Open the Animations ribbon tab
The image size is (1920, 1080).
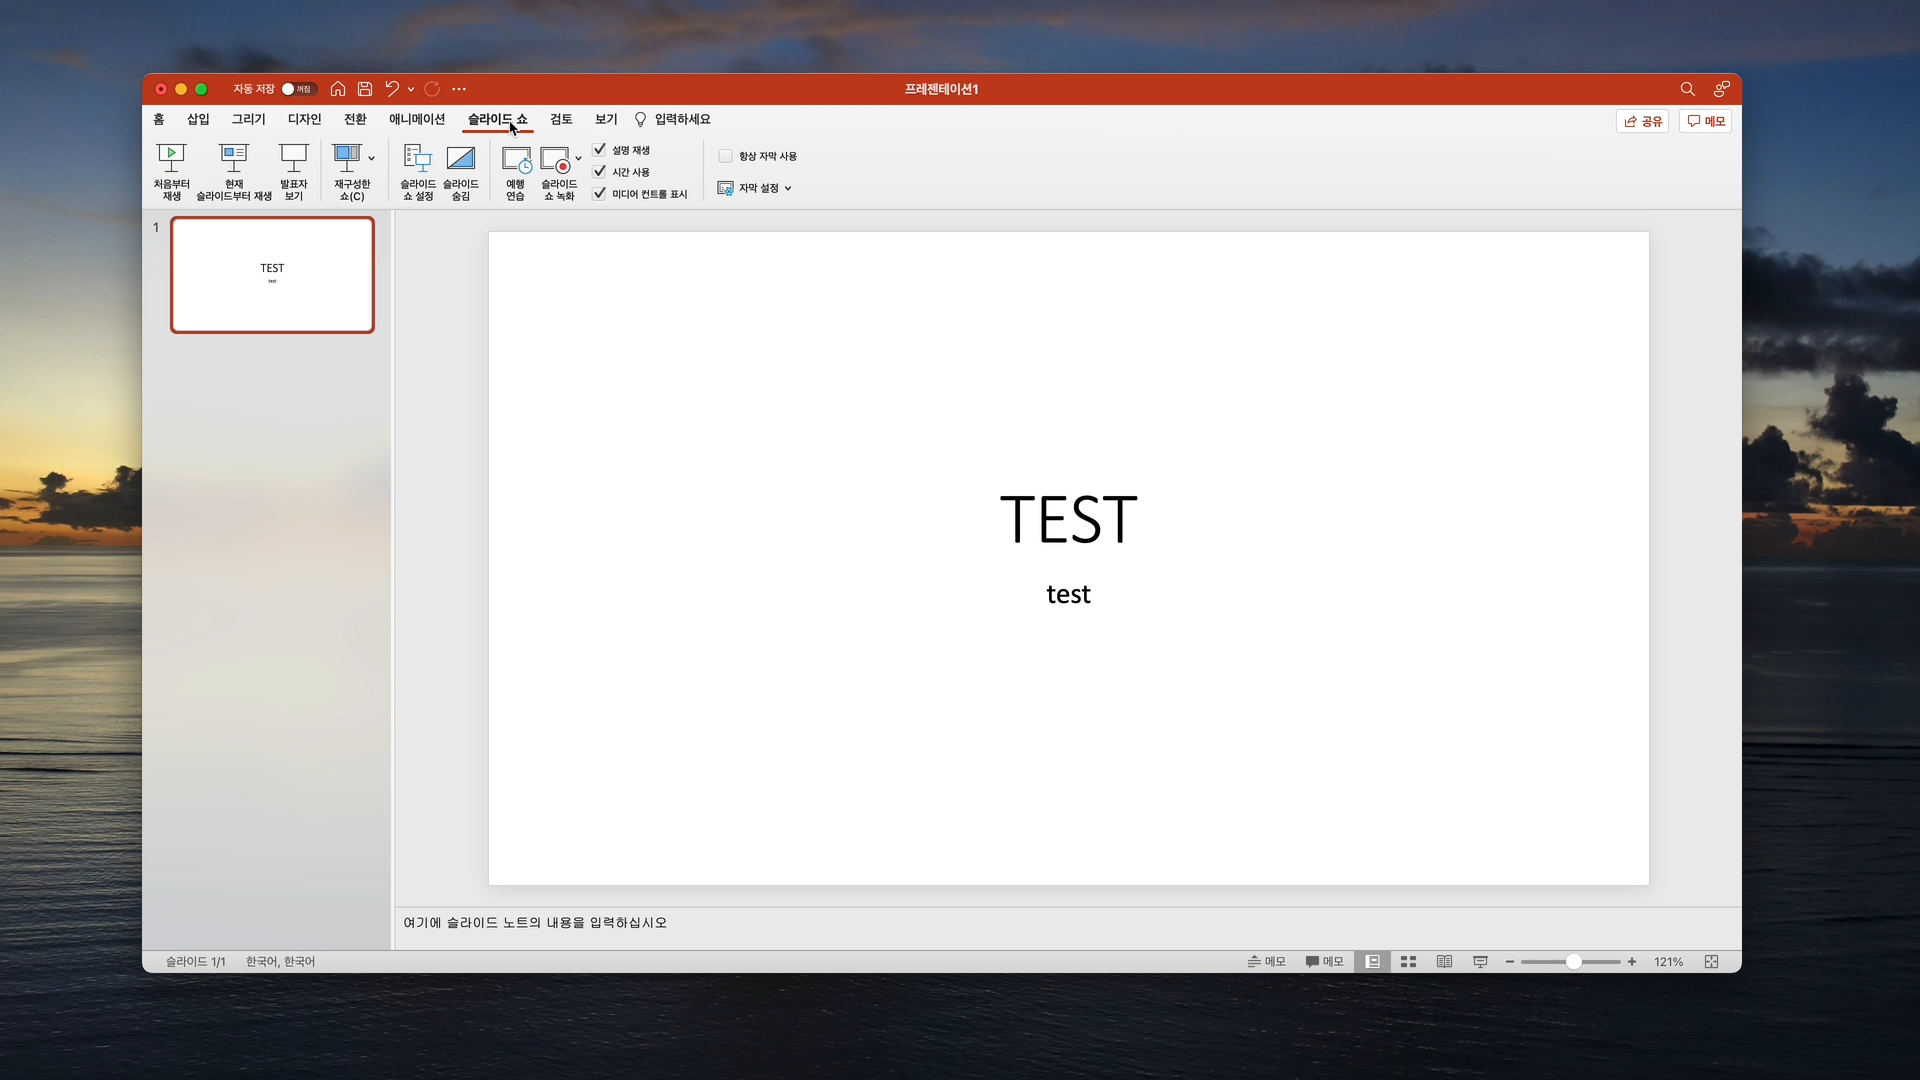coord(417,119)
